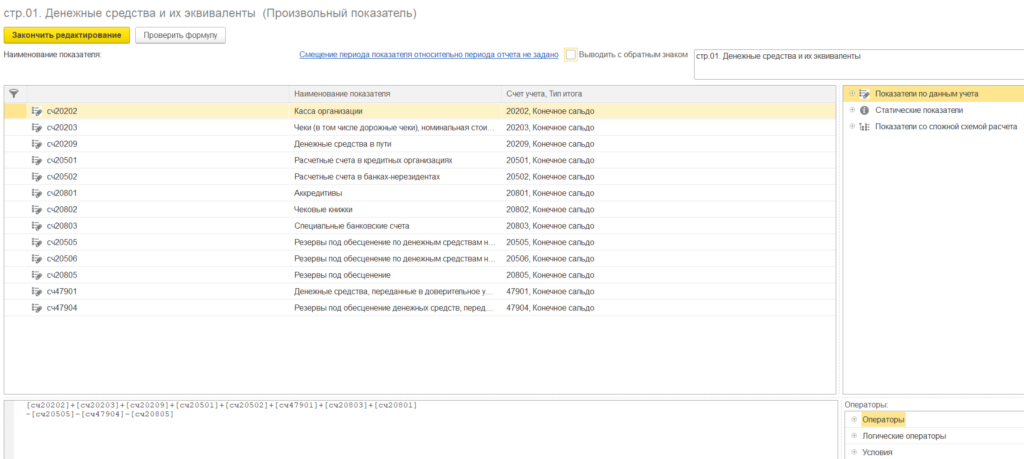This screenshot has height=459, width=1024.
Task: Expand the Статические показатели tree node
Action: [x=852, y=110]
